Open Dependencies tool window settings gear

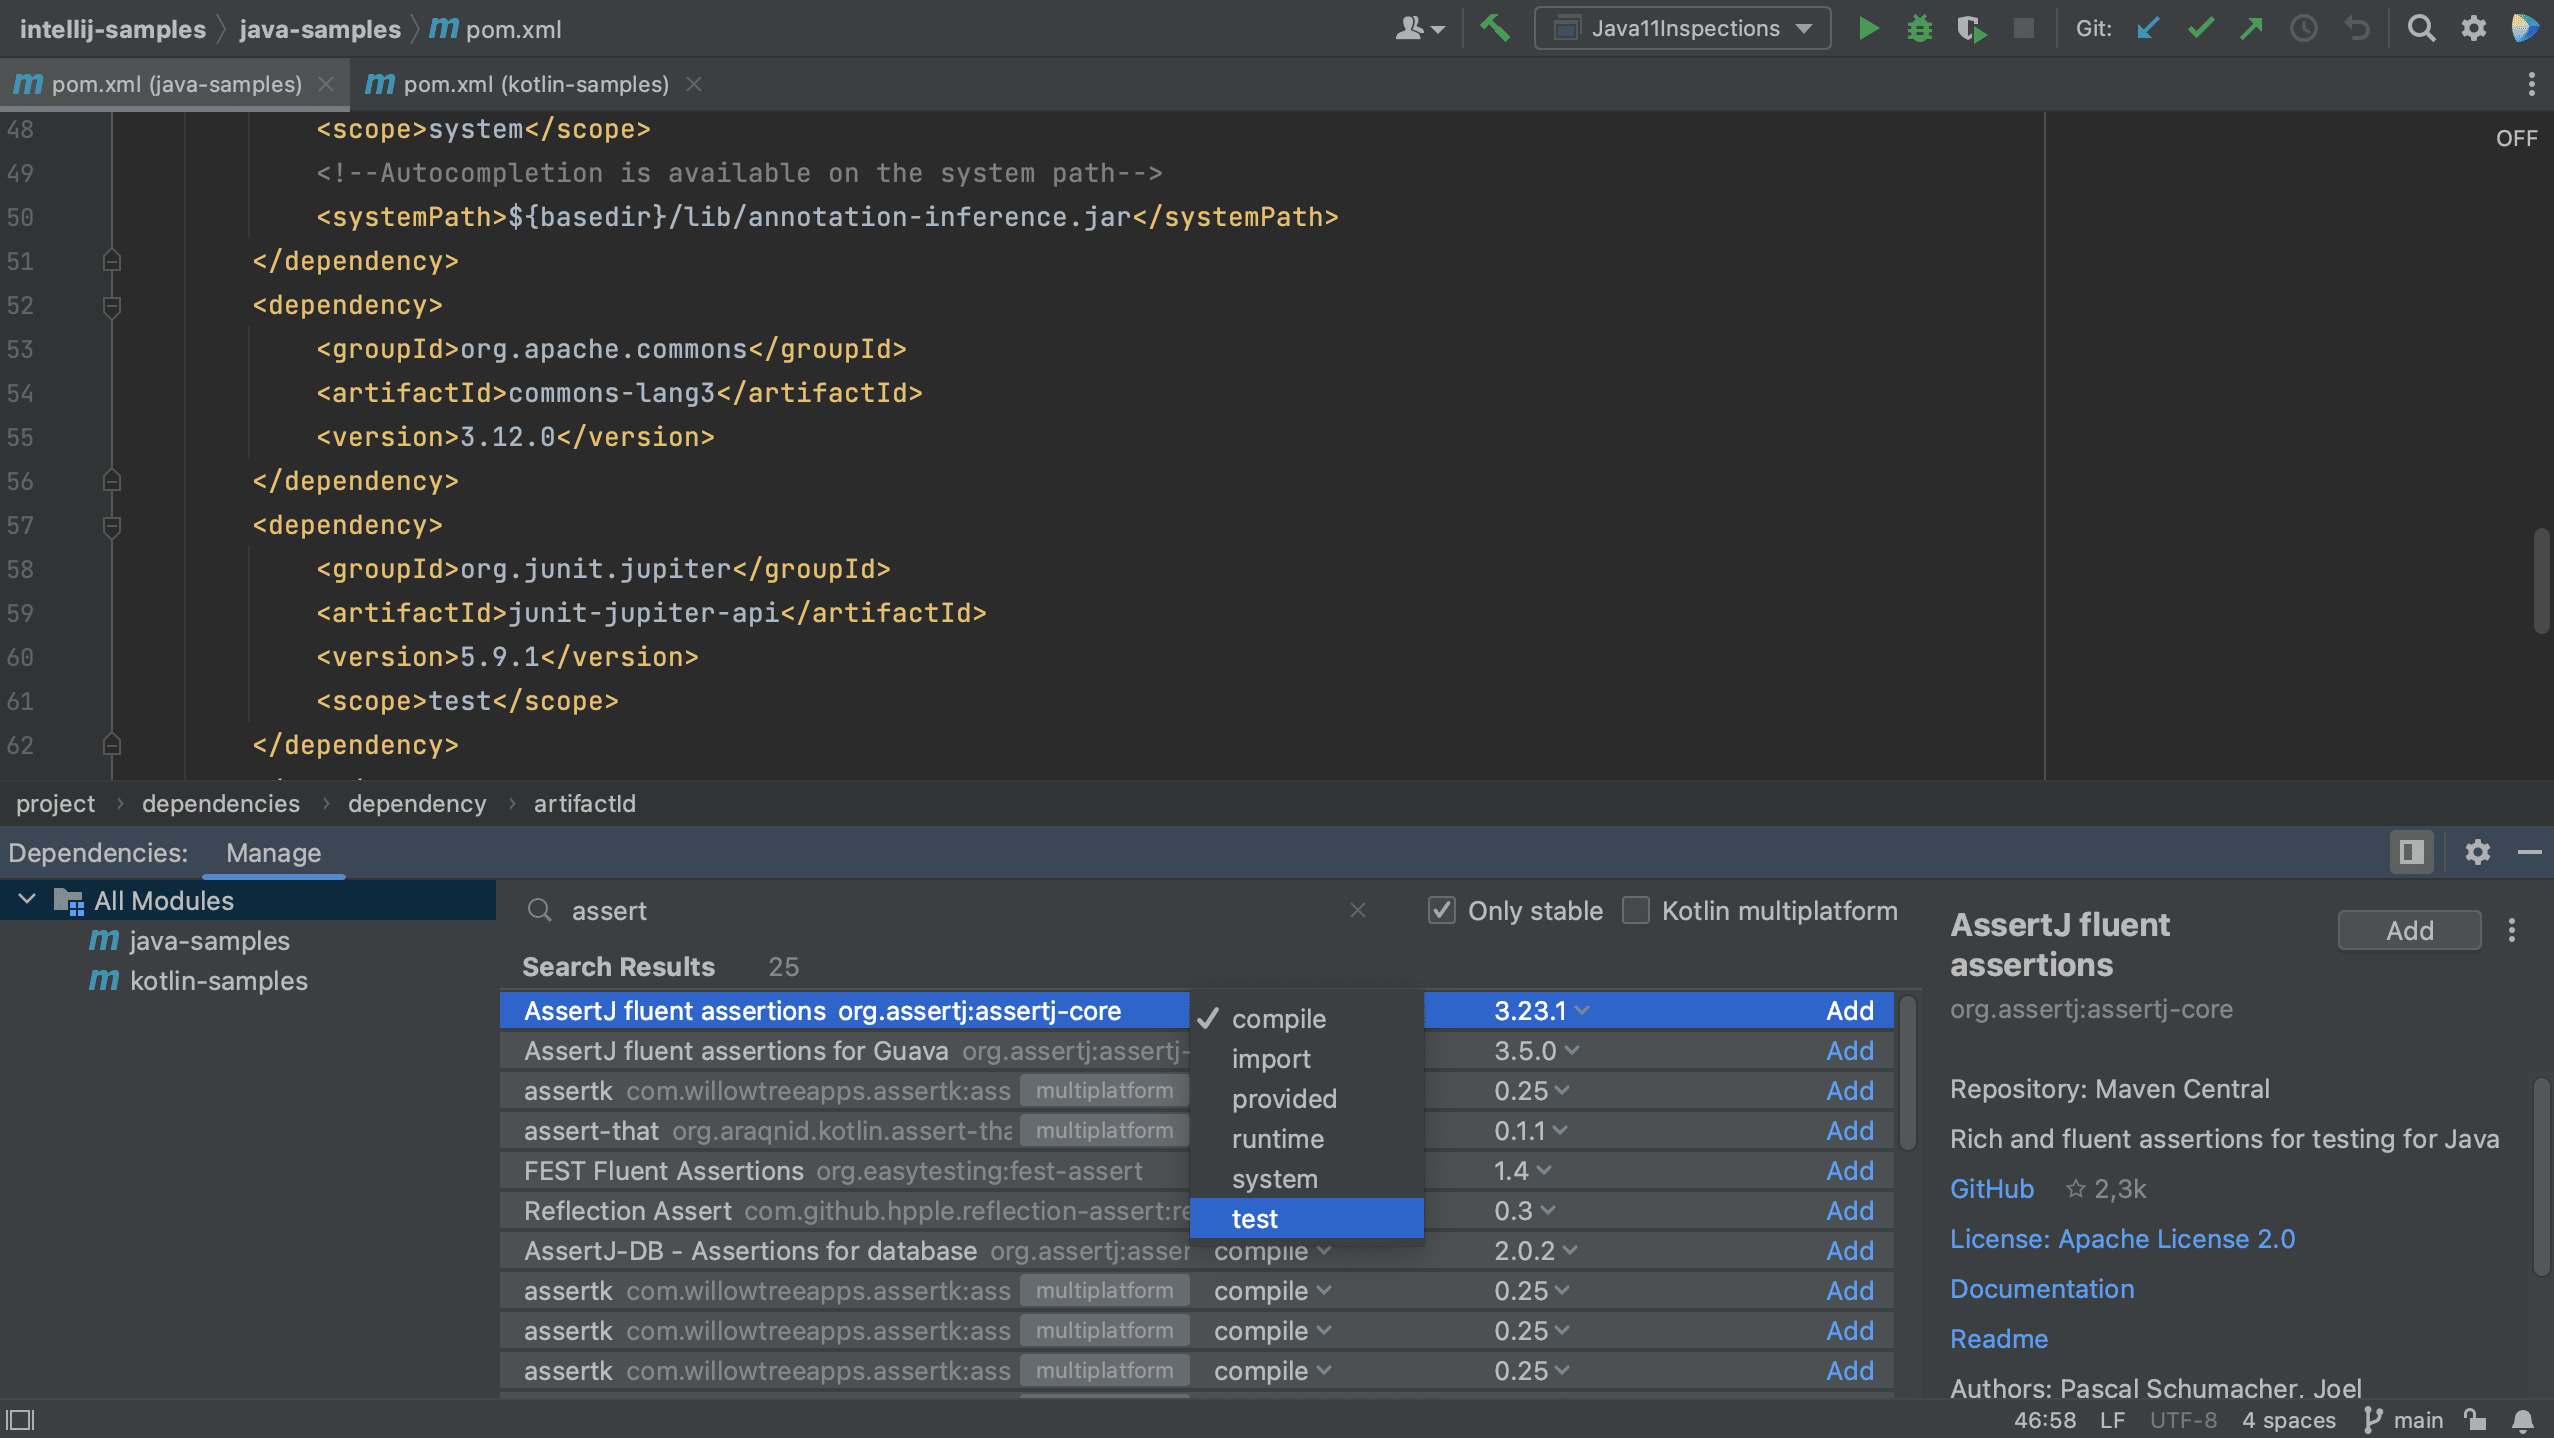[2477, 852]
